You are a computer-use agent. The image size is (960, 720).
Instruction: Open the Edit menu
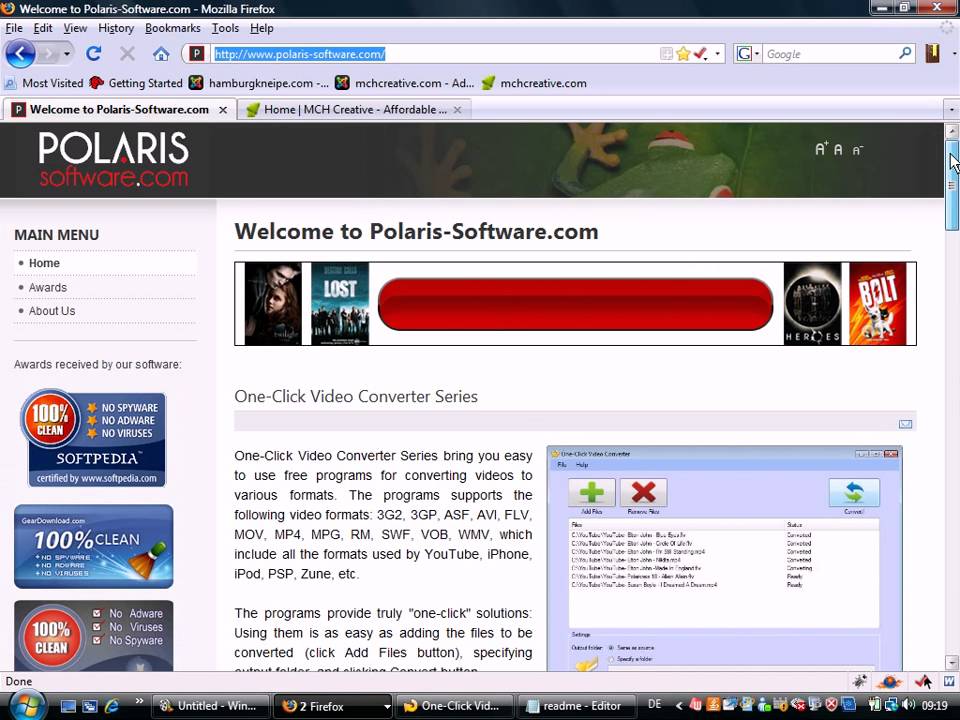tap(42, 28)
